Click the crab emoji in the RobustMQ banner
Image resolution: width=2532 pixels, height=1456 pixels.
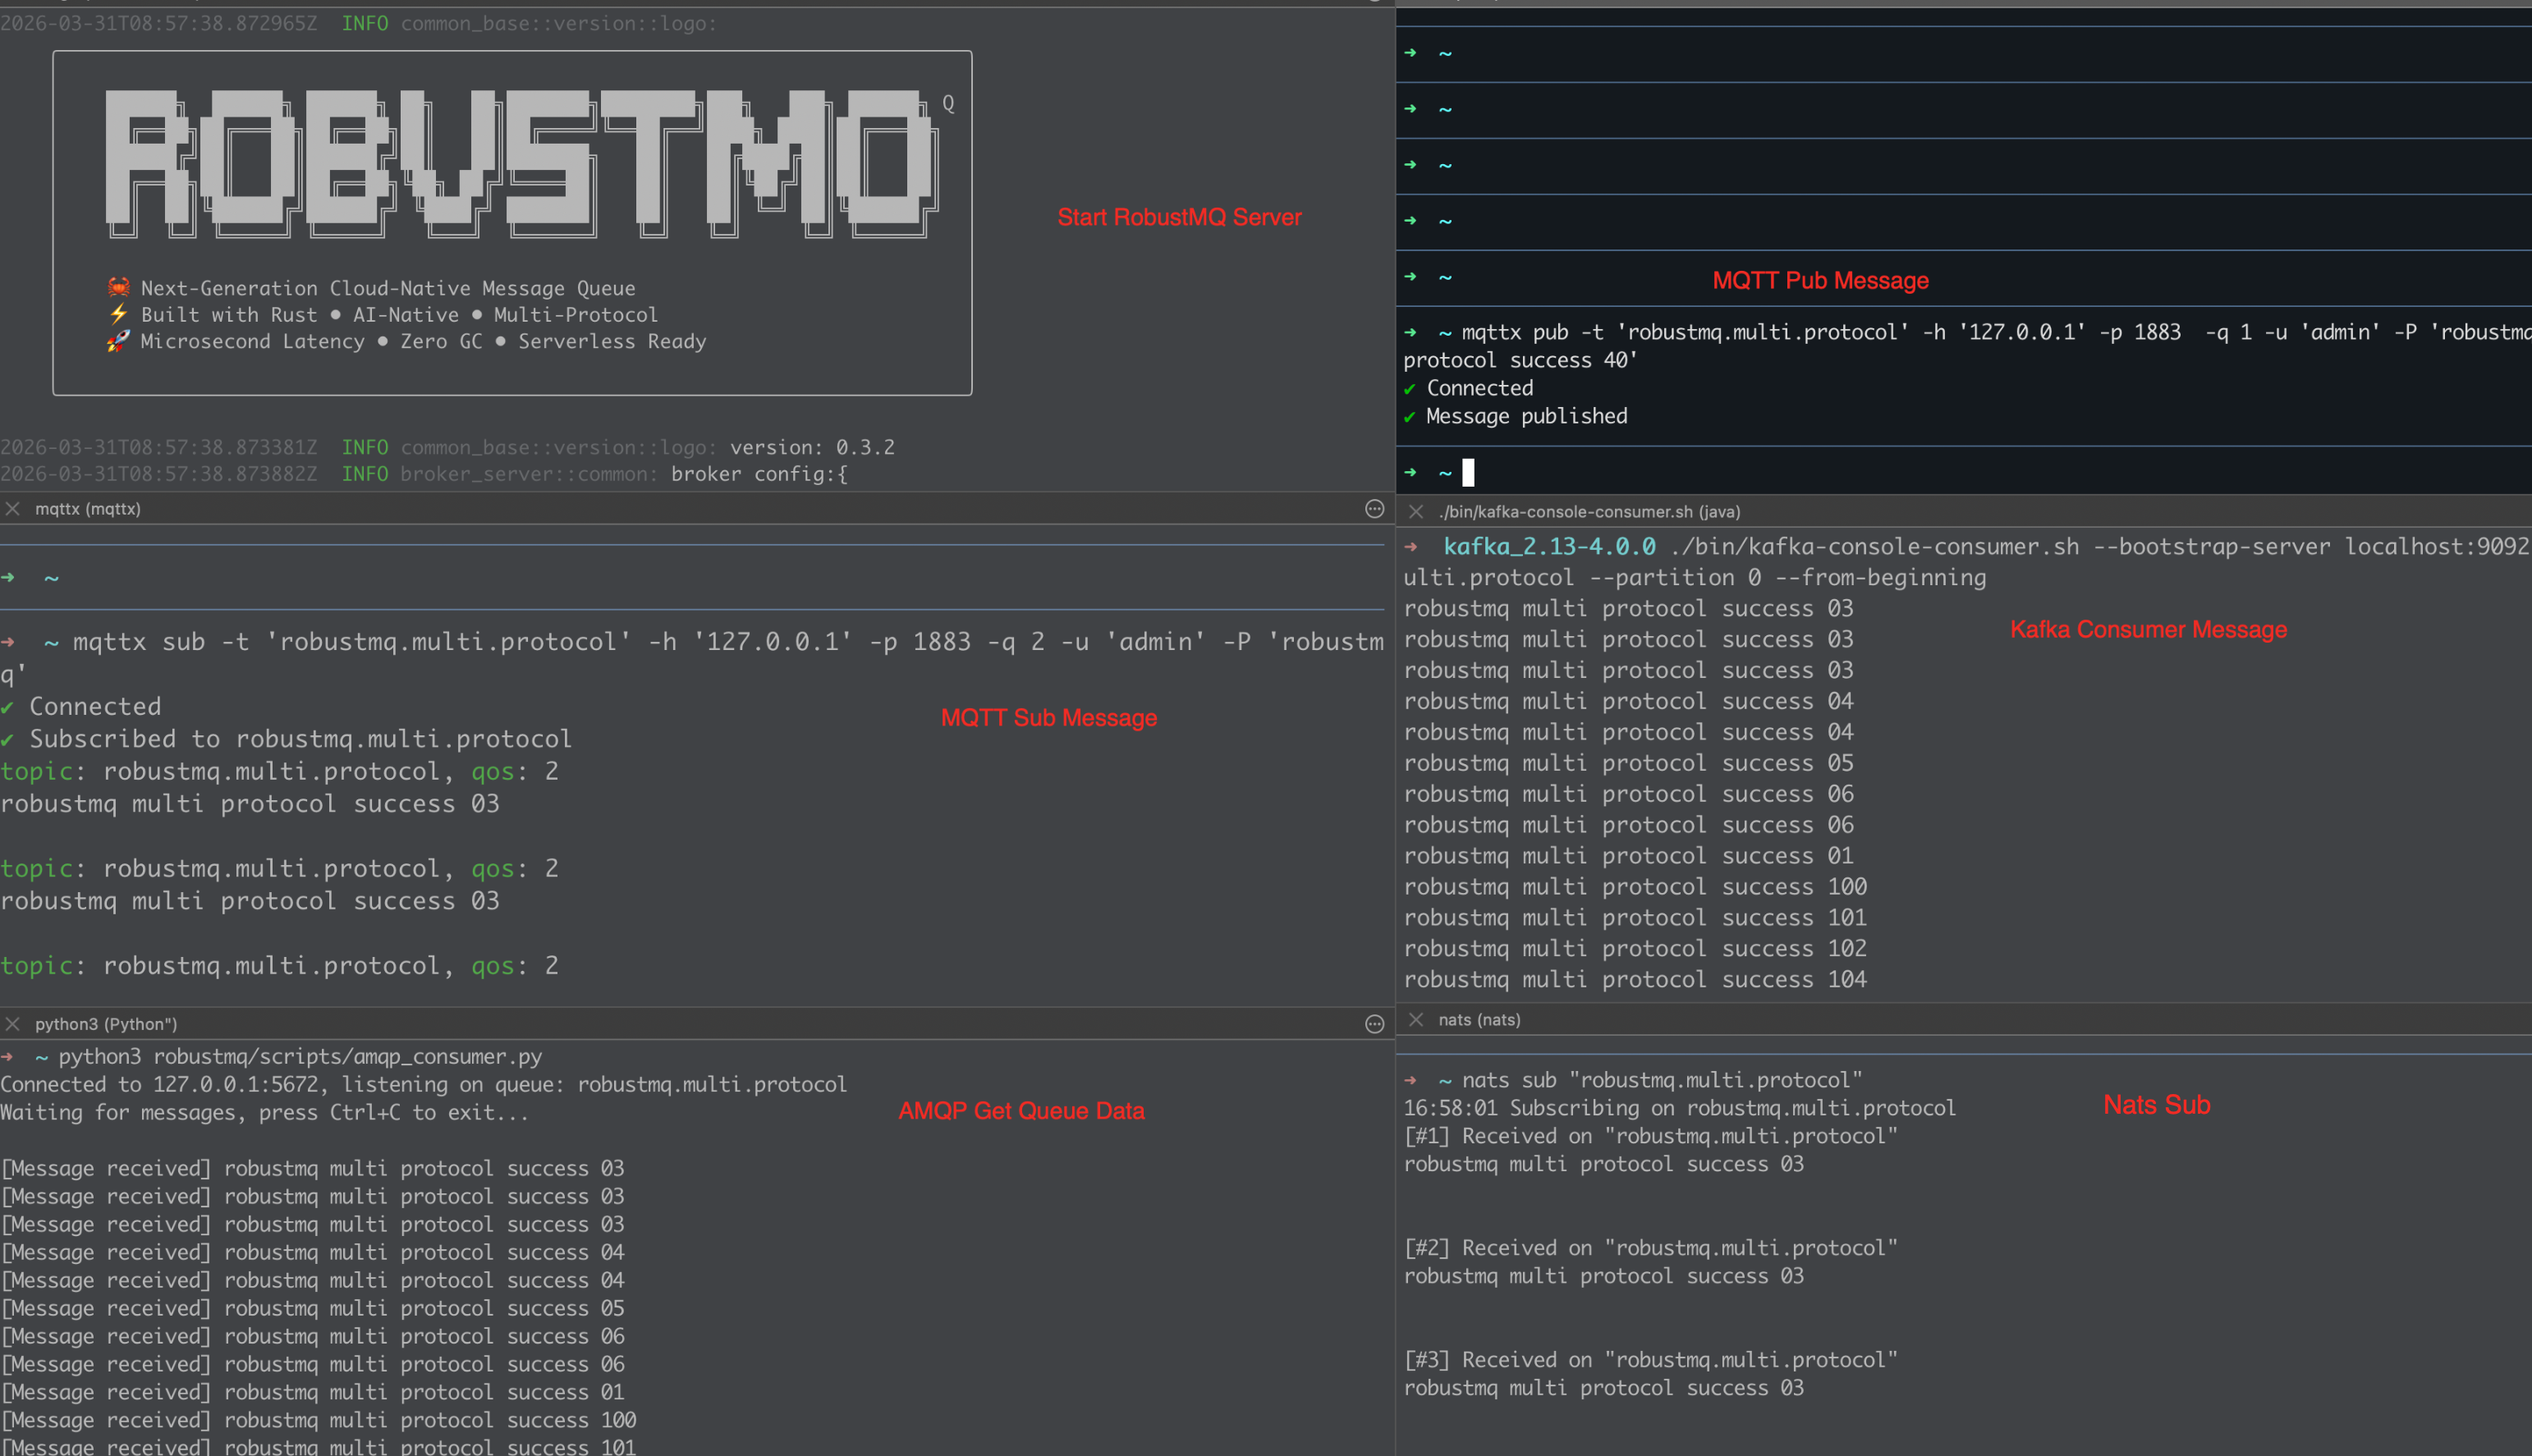click(x=118, y=288)
